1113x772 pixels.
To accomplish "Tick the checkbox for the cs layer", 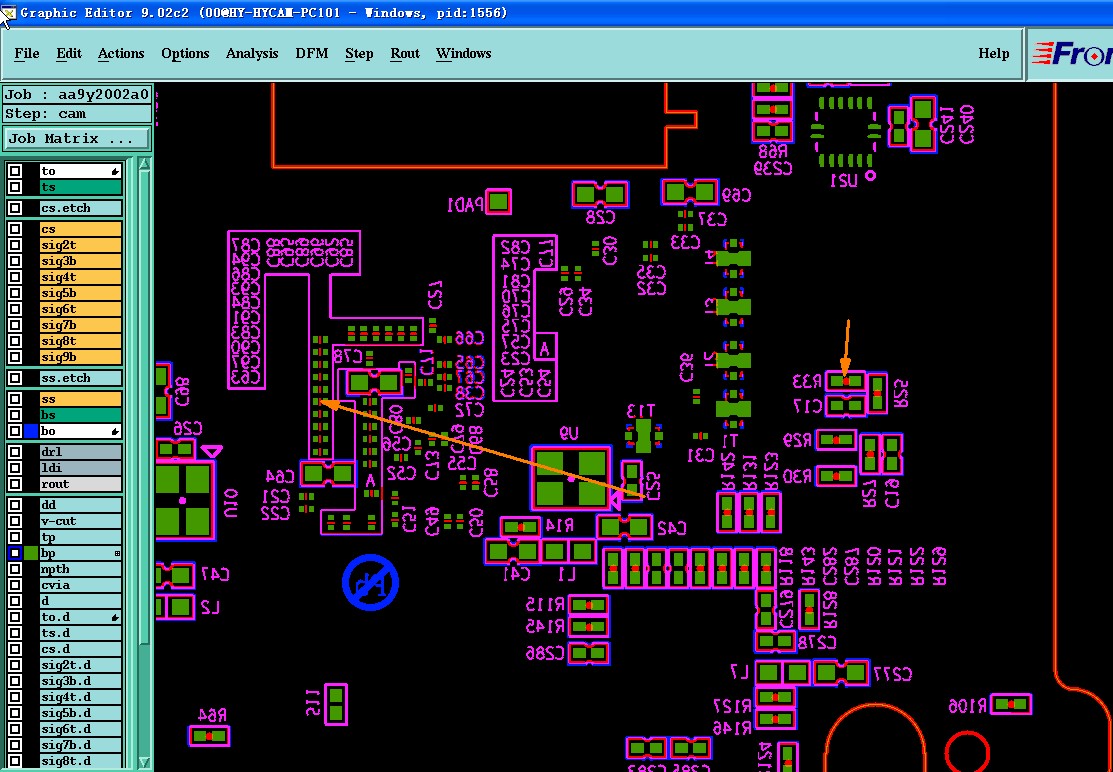I will tap(14, 229).
